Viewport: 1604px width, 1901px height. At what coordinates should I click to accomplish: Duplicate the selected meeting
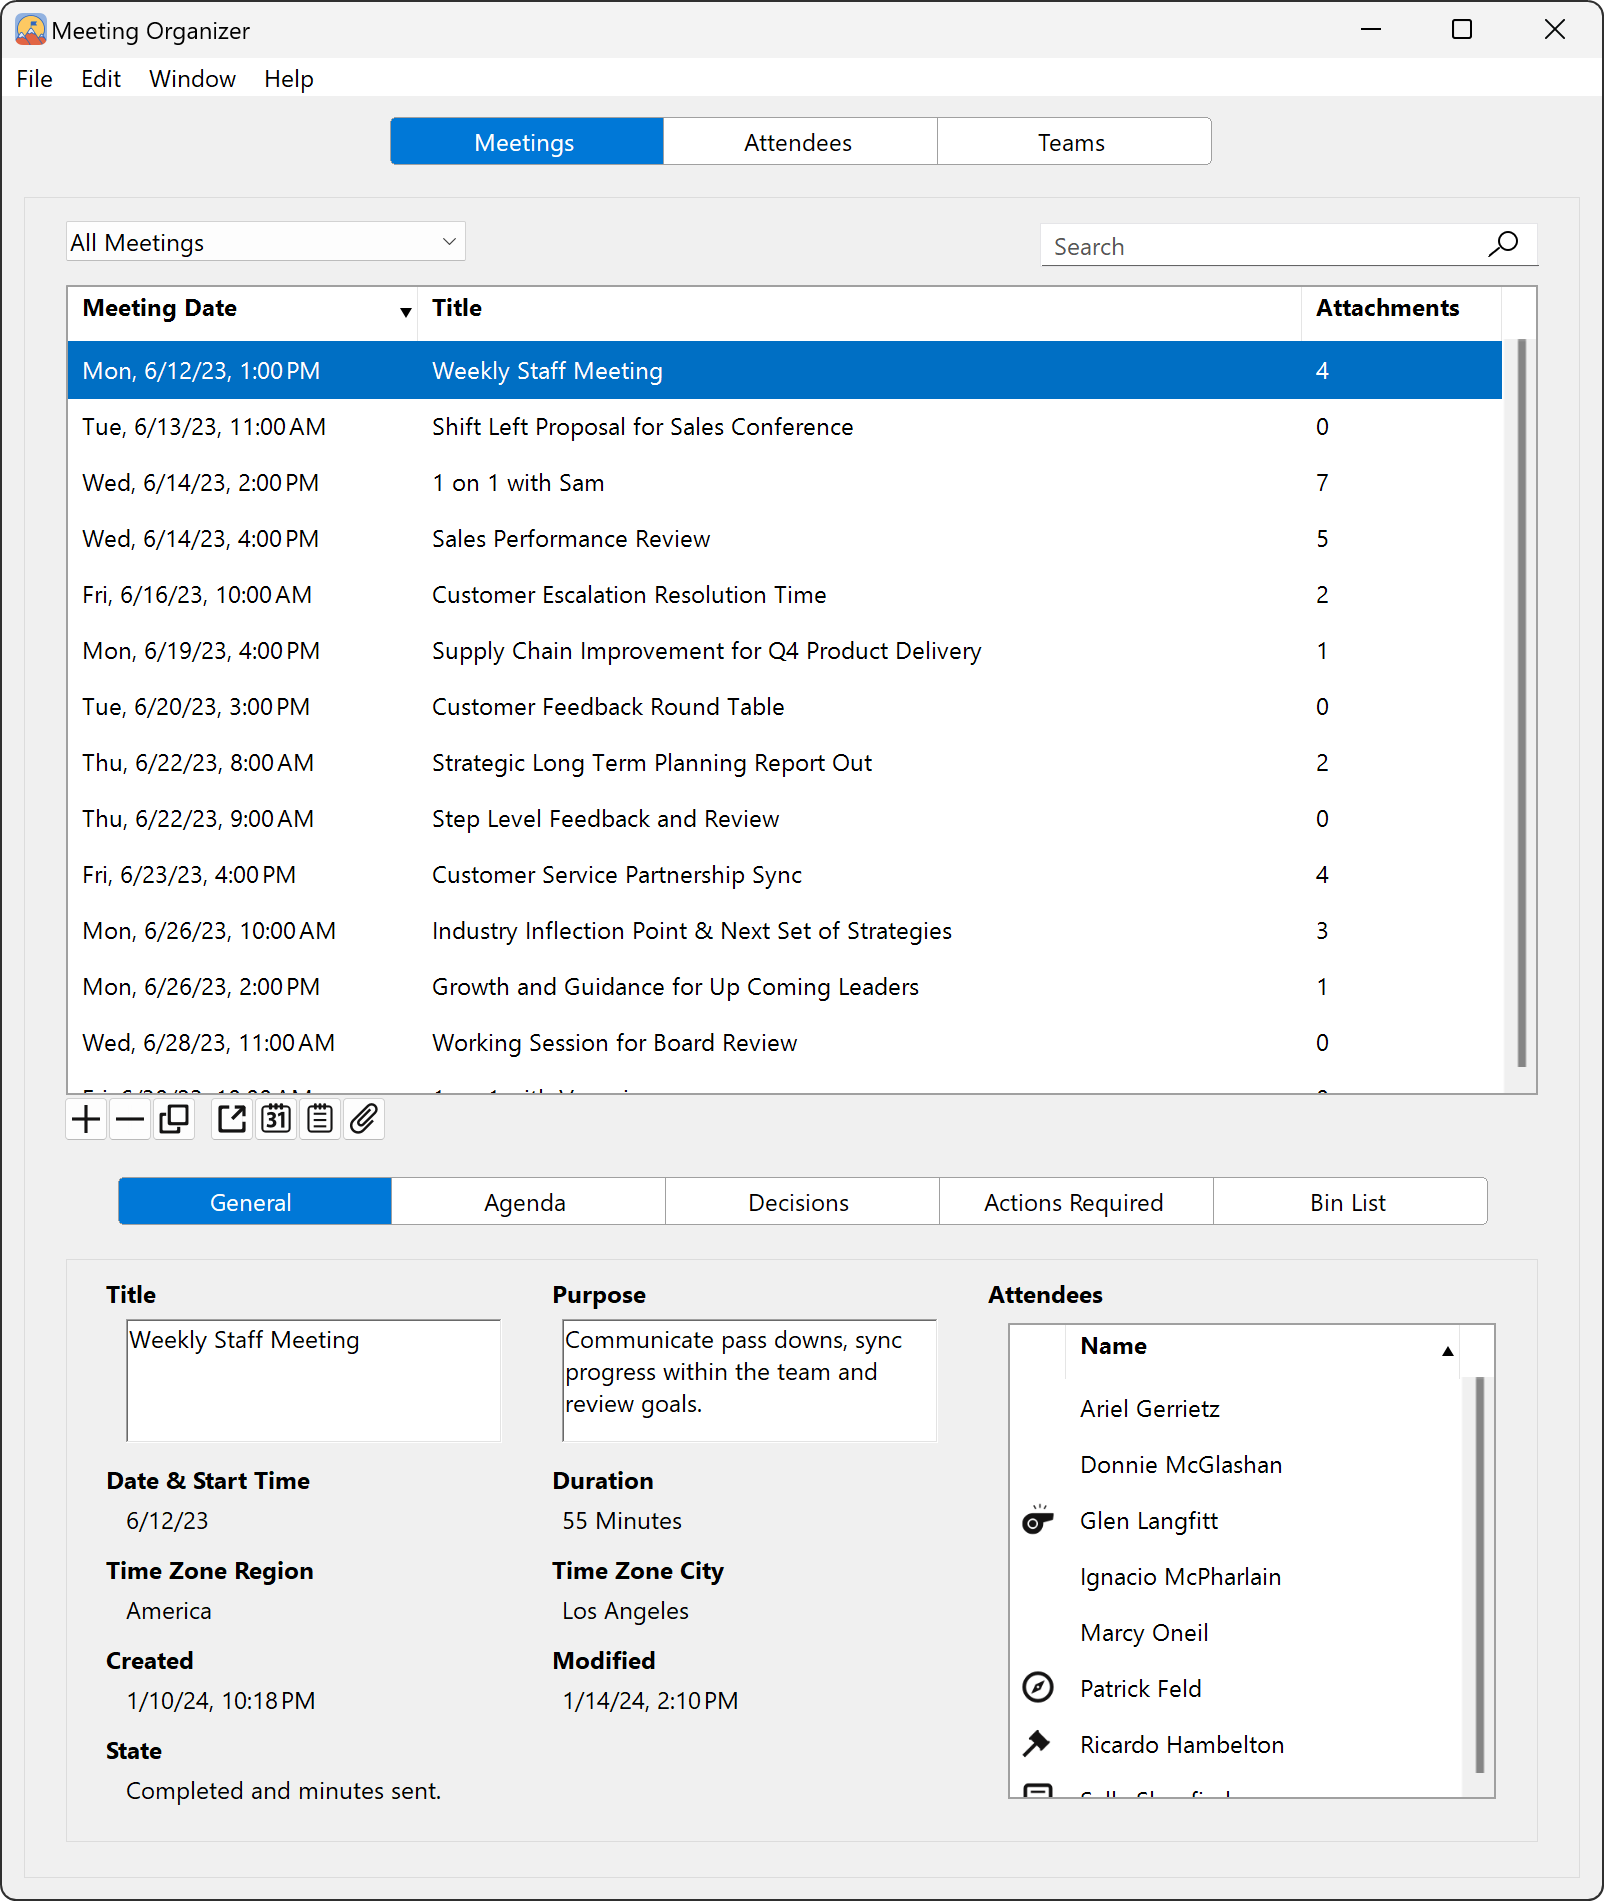pyautogui.click(x=173, y=1118)
